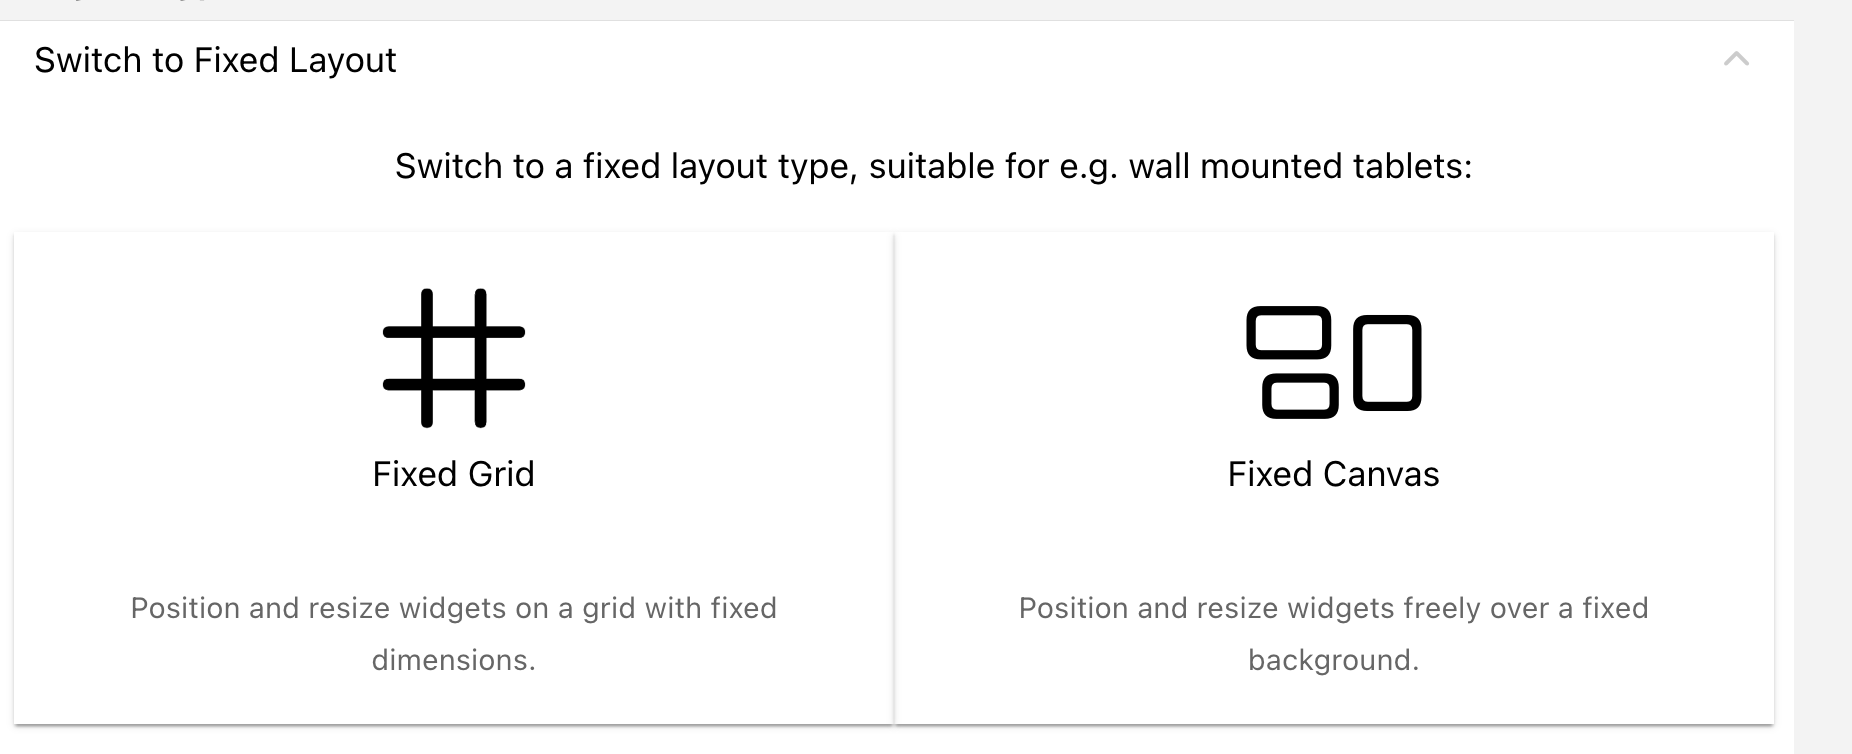Click the Fixed Grid hash icon
1852x754 pixels.
point(453,358)
